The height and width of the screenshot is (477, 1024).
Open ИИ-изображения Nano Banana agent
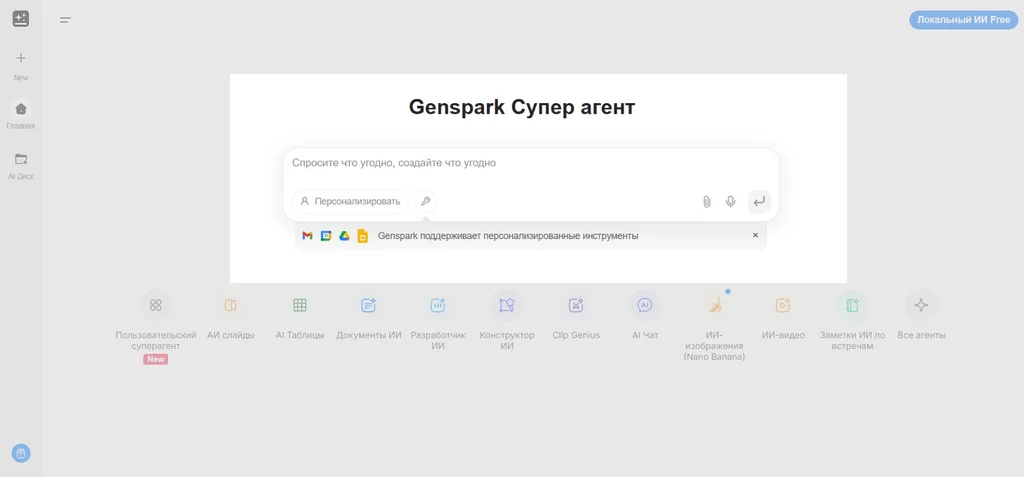pos(715,305)
